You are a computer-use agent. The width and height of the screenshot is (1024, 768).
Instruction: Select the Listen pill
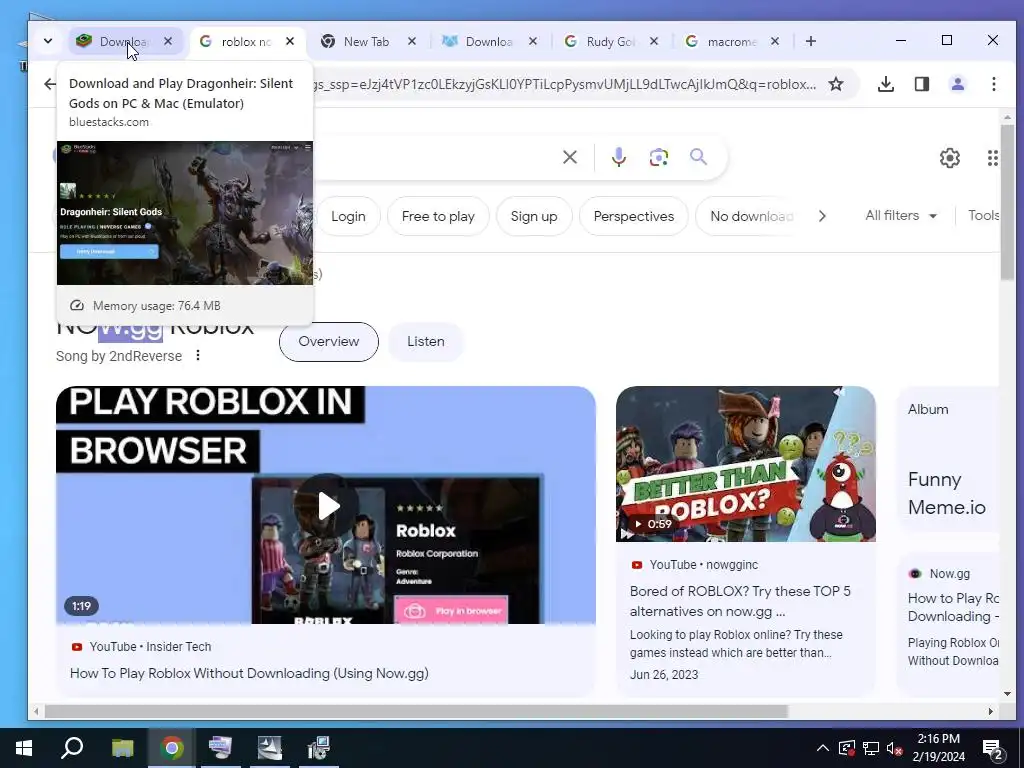click(426, 342)
